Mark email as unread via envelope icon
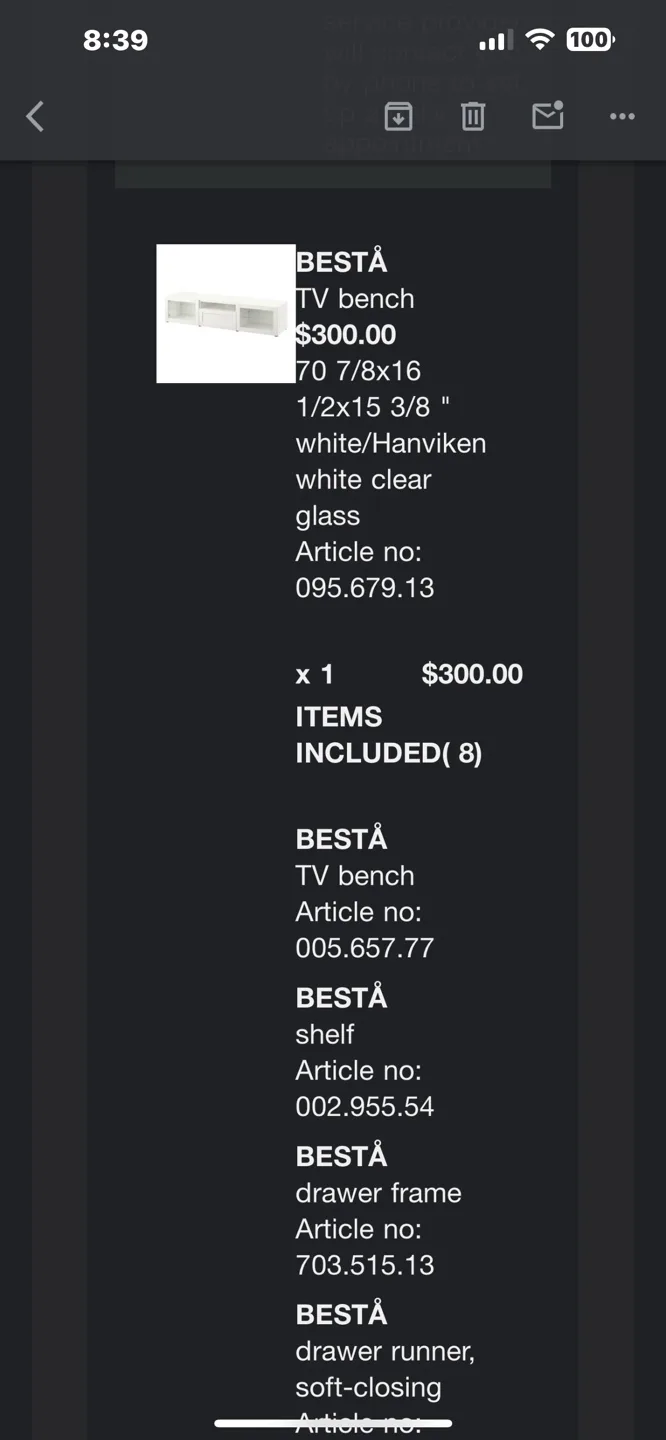Image resolution: width=666 pixels, height=1440 pixels. click(547, 116)
